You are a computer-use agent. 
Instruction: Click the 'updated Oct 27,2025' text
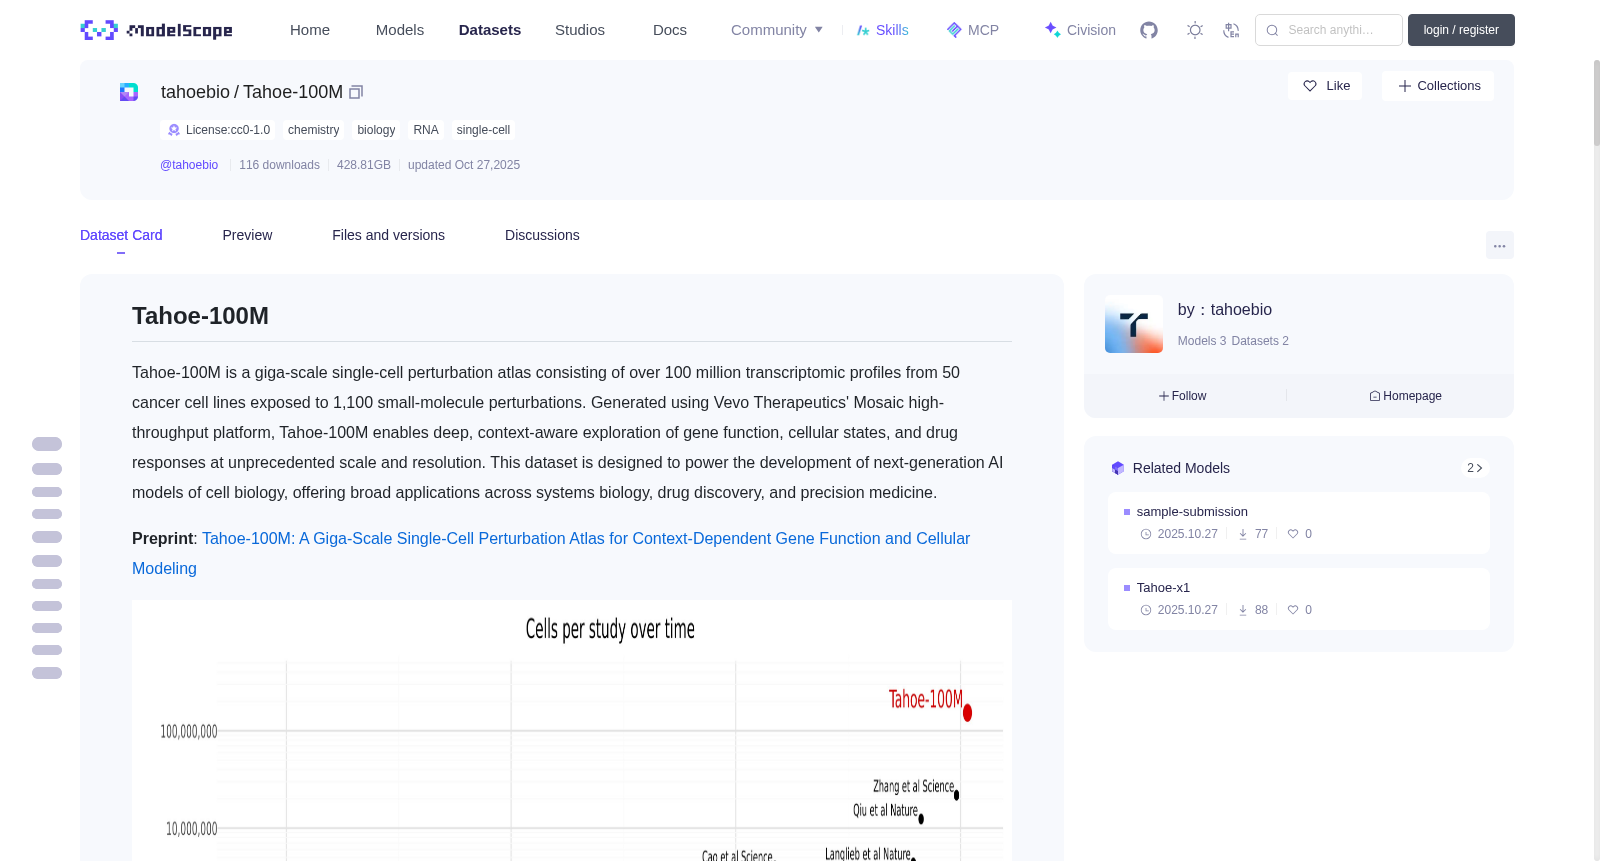(464, 165)
